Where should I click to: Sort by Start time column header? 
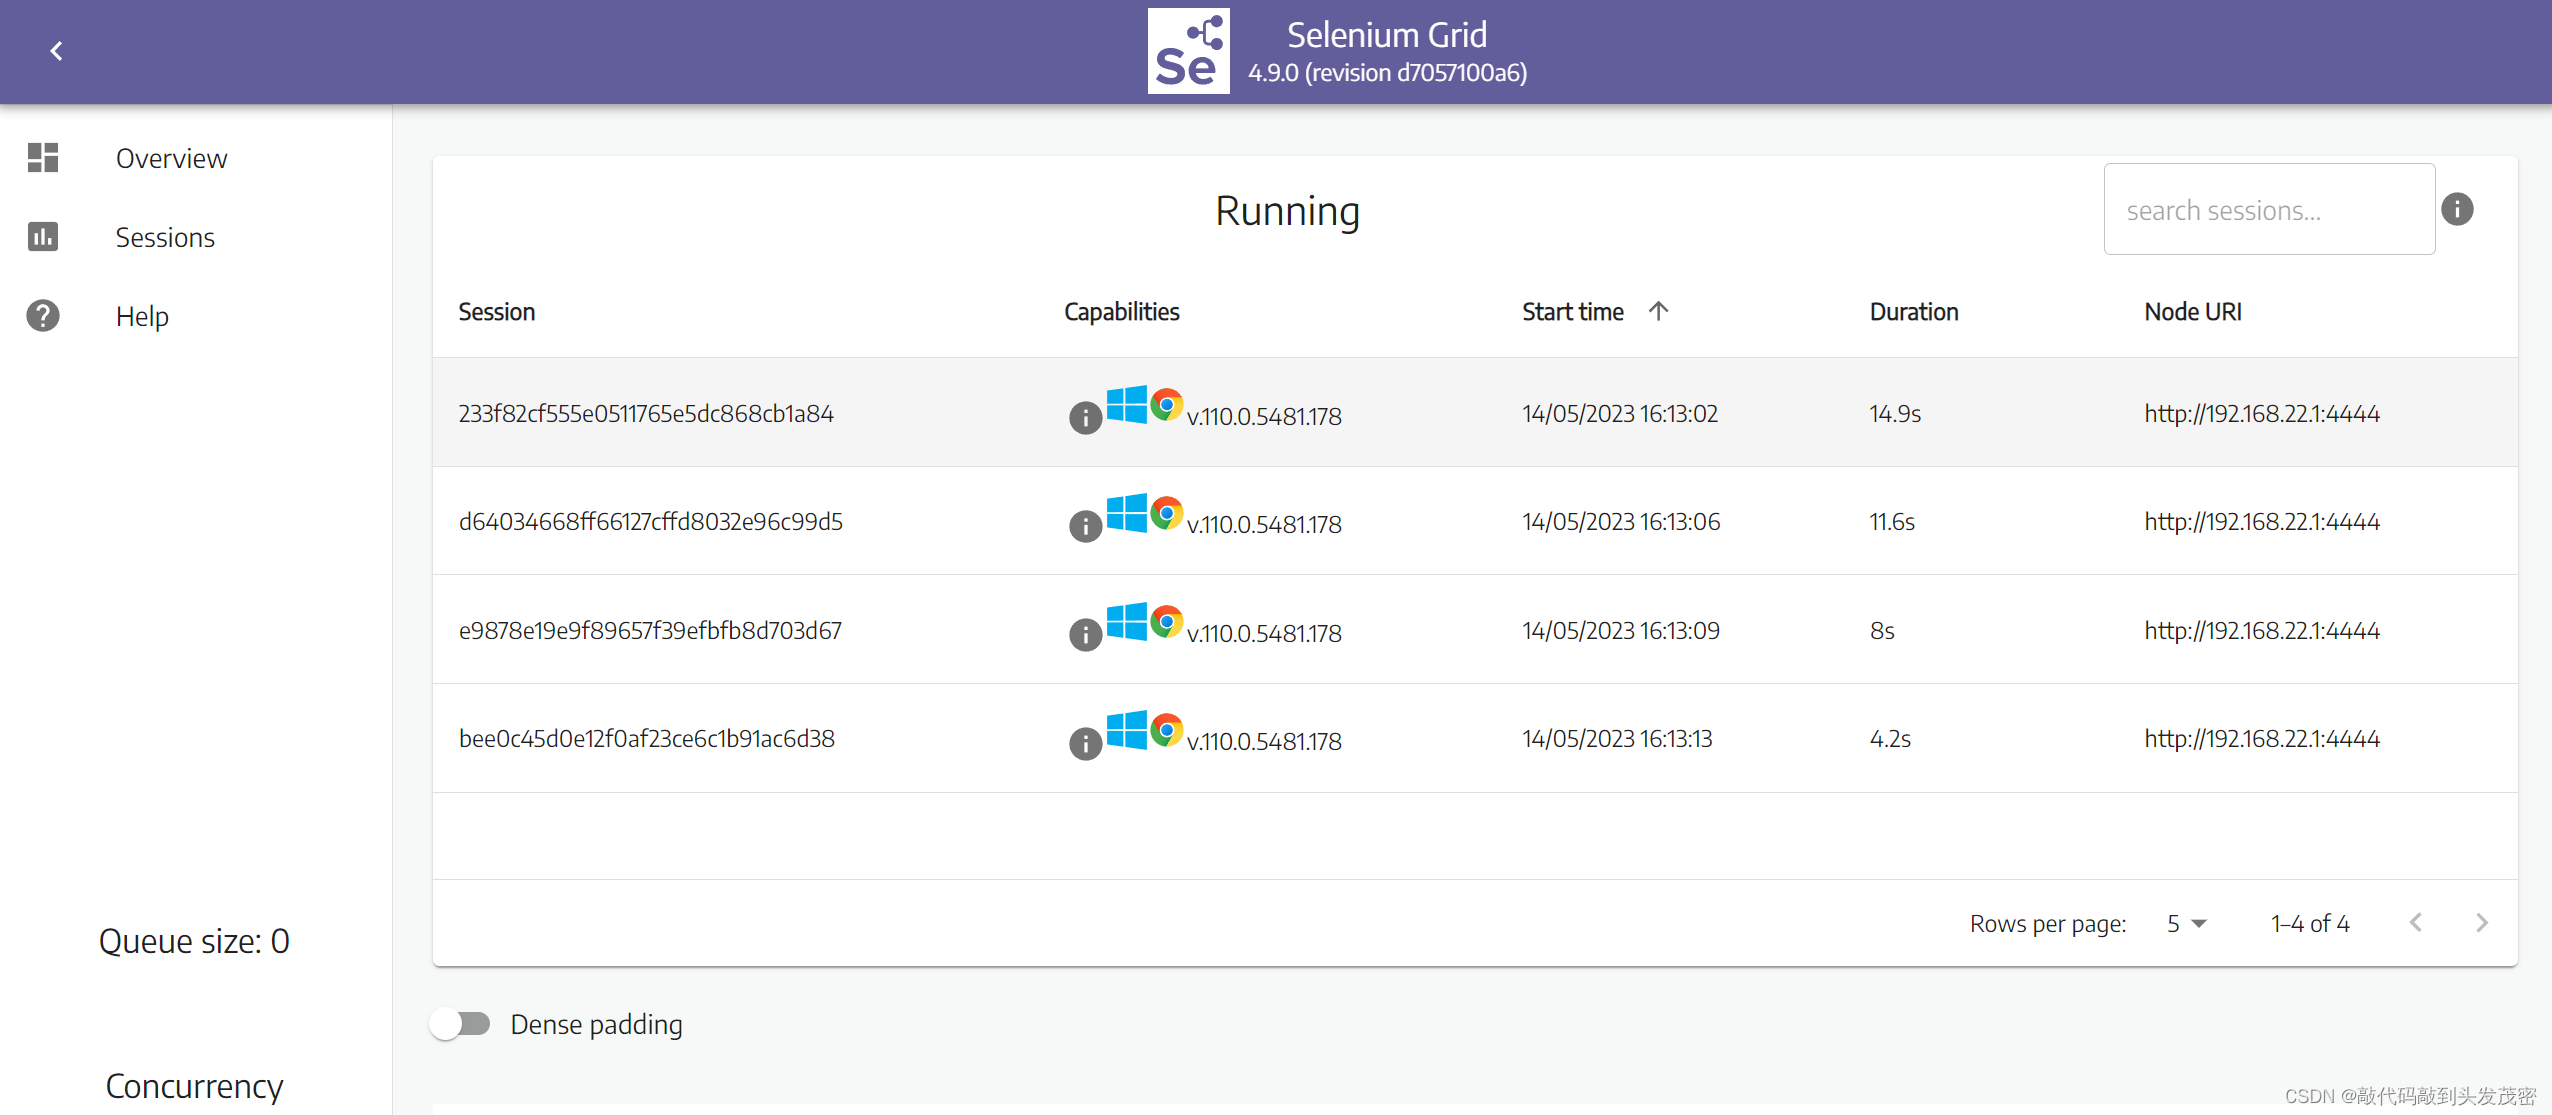coord(1573,312)
